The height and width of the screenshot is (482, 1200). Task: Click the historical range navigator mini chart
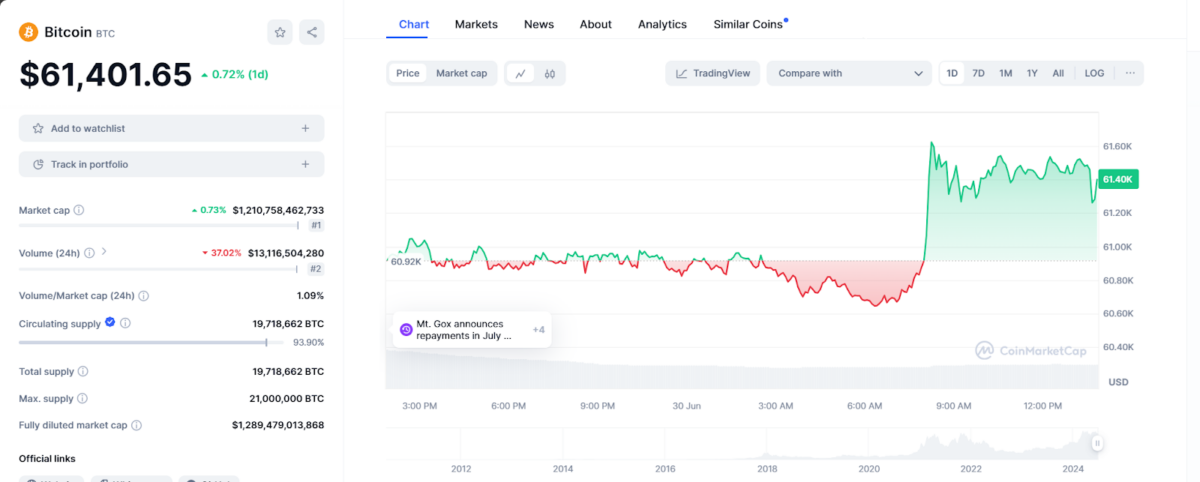[x=741, y=443]
